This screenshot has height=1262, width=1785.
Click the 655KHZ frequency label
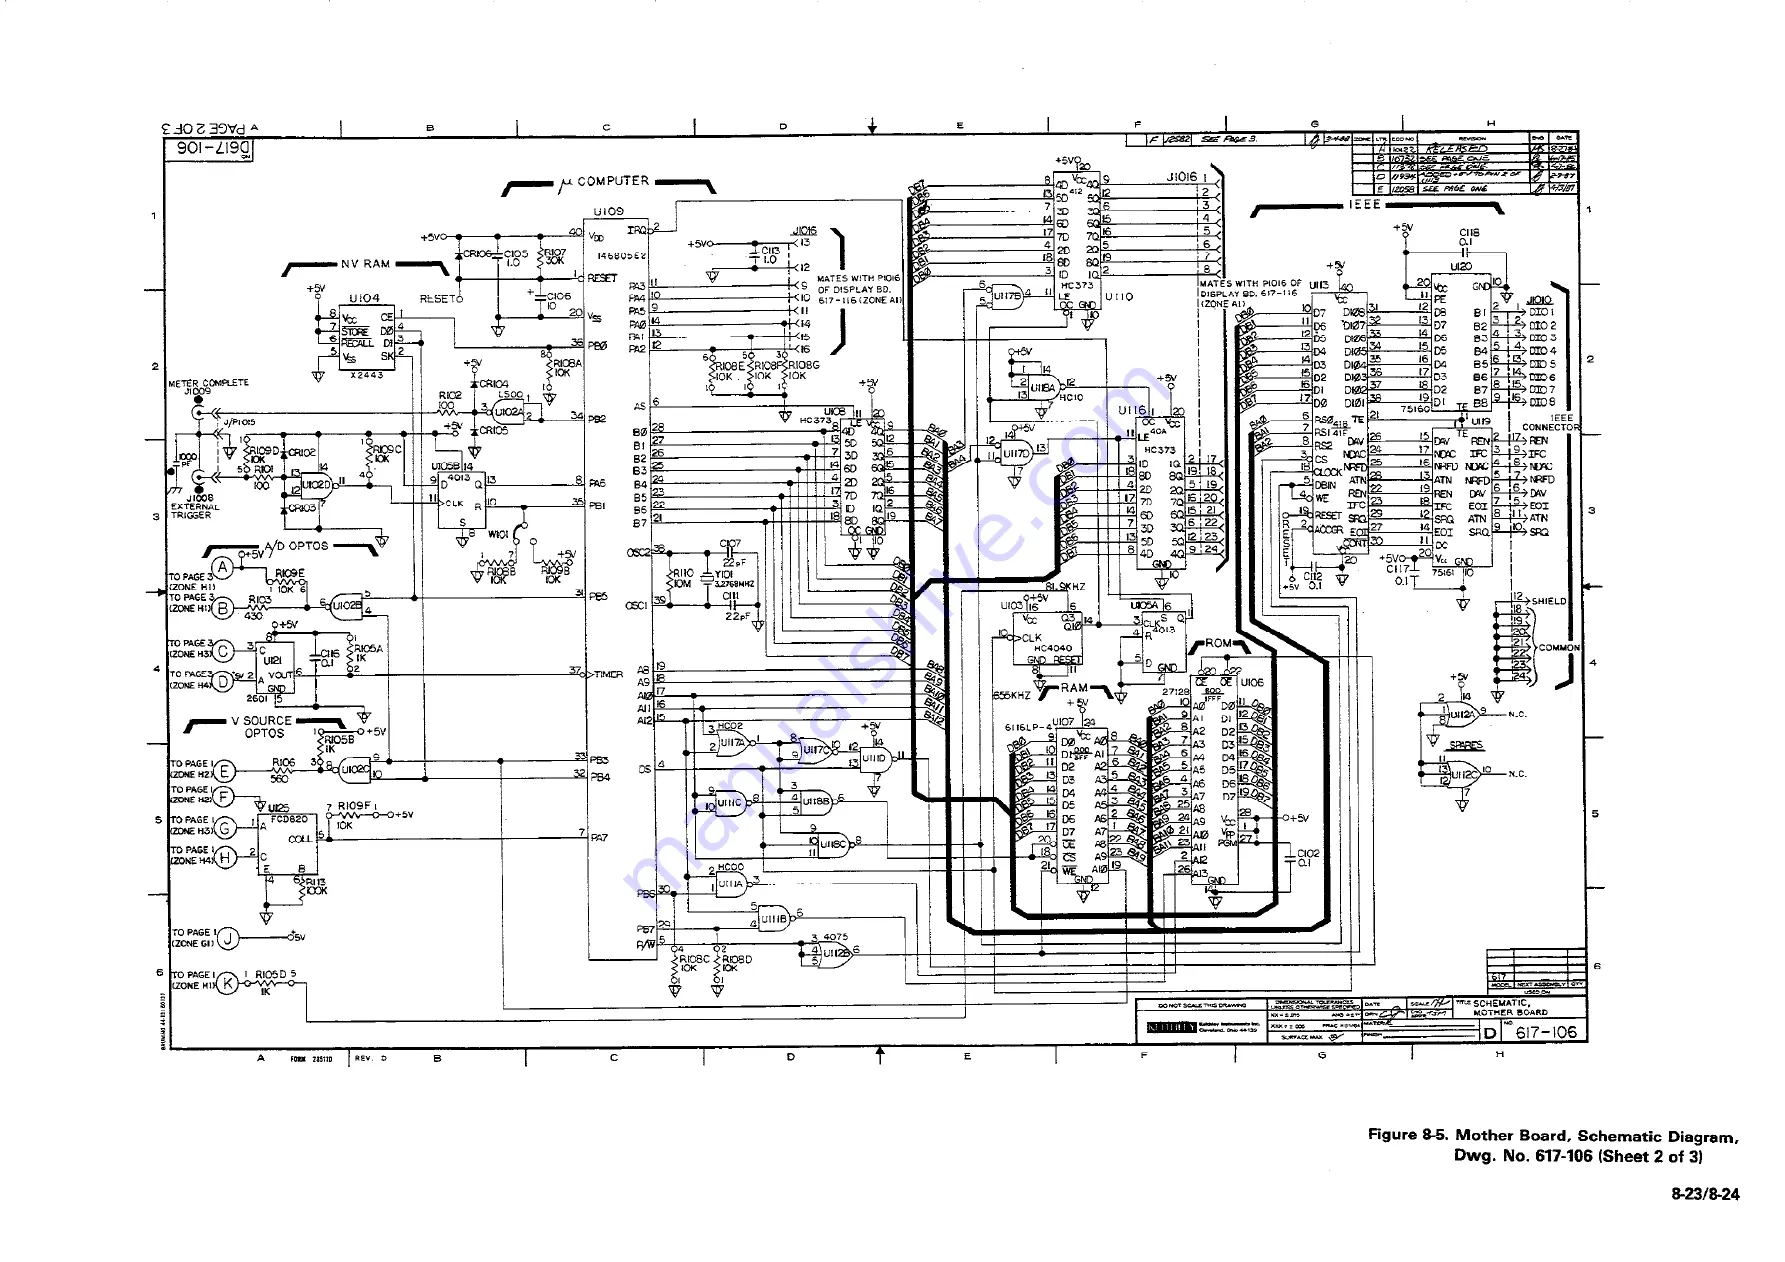[1013, 694]
